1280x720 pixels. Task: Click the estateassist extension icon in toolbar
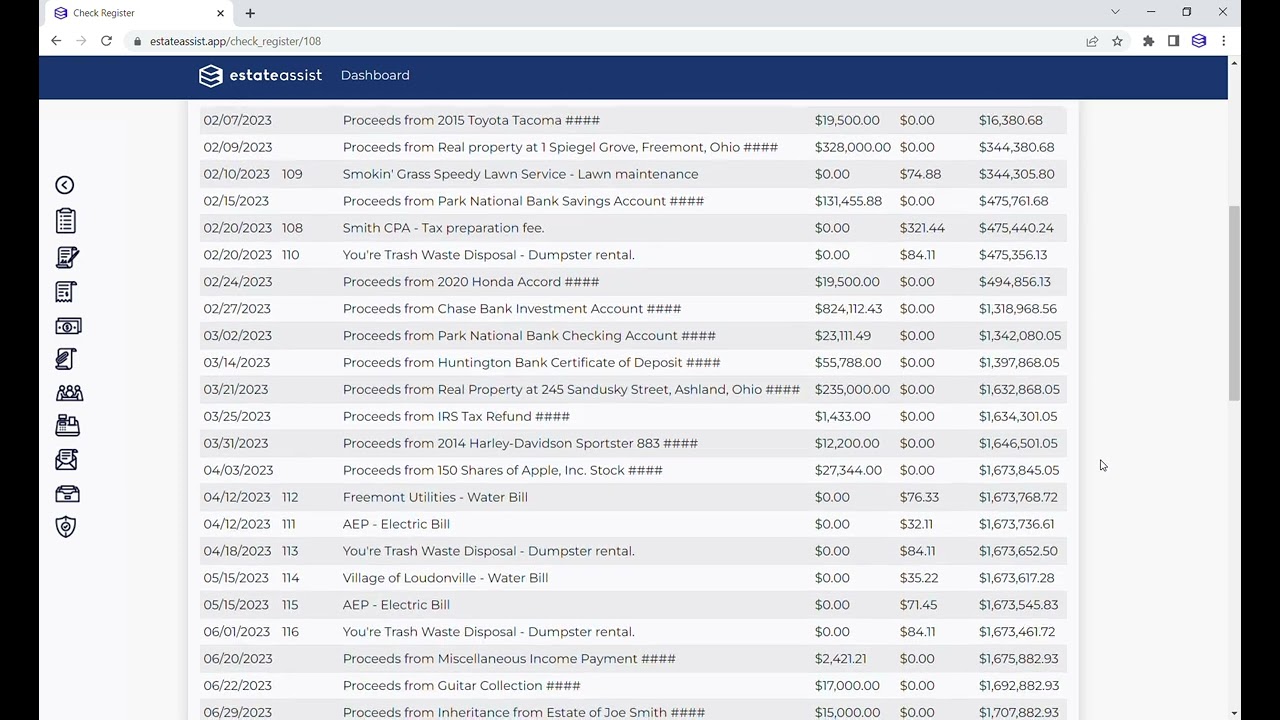pos(1198,41)
